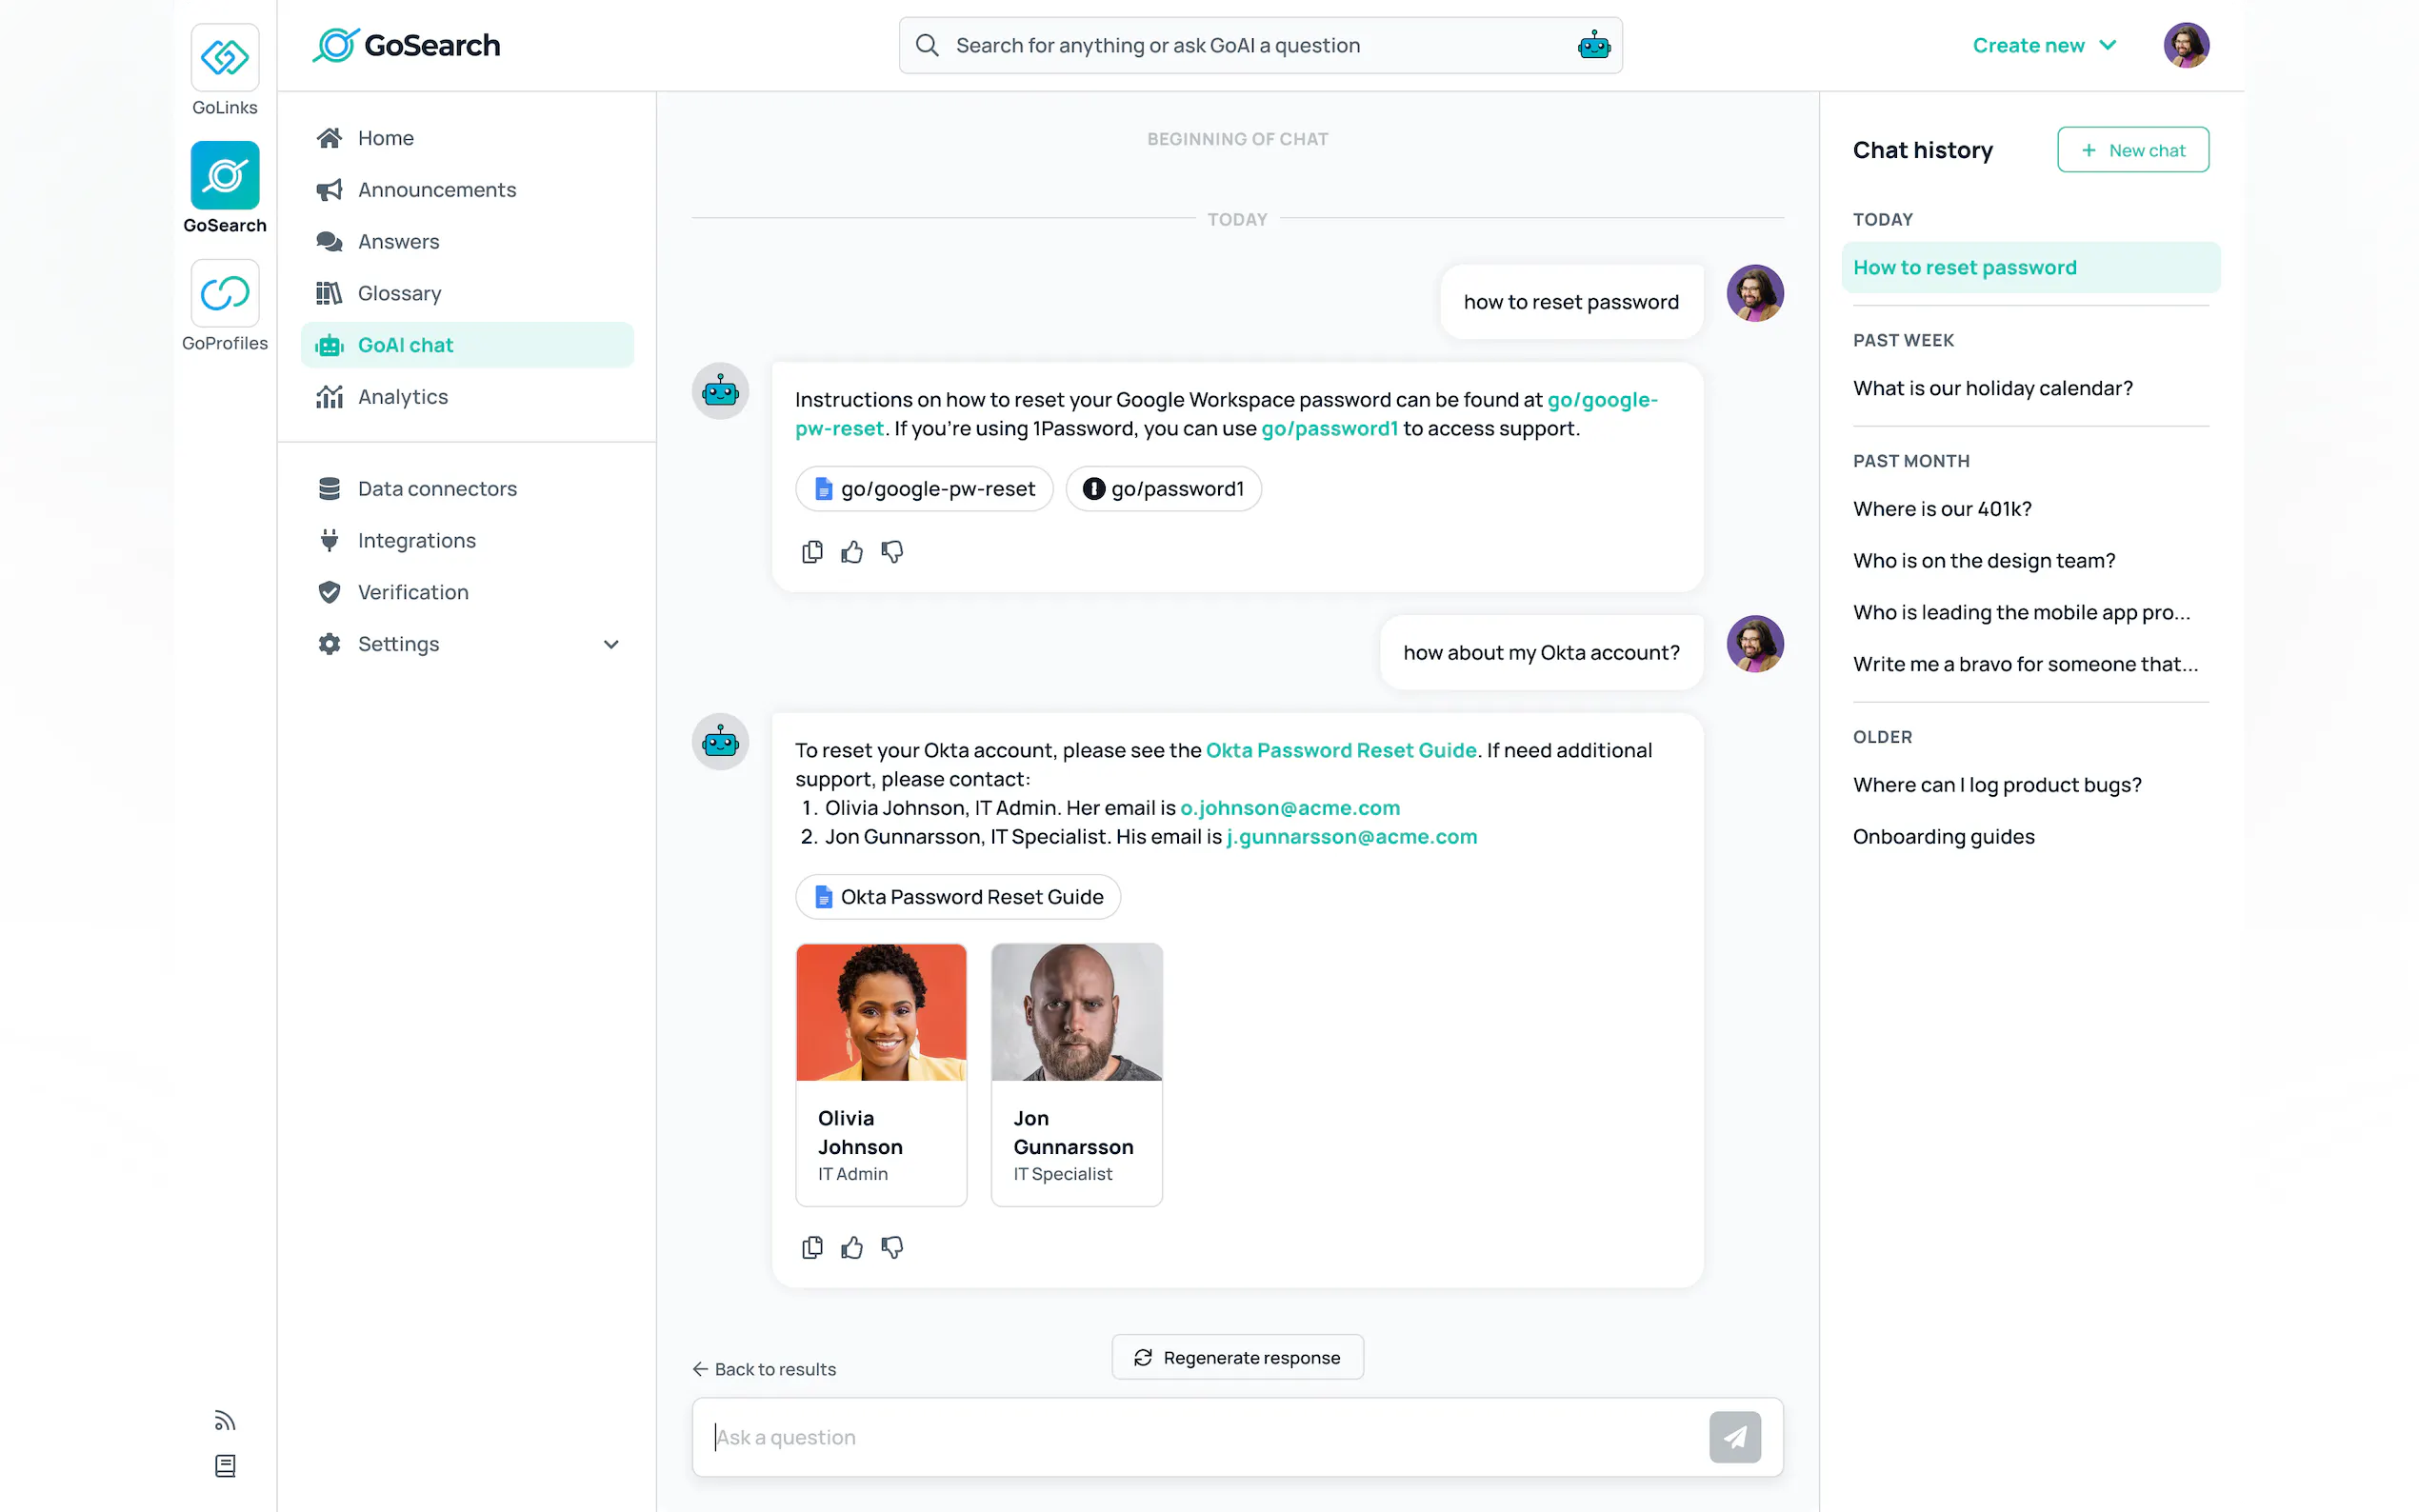Open Data connectors in the sidebar
This screenshot has width=2419, height=1512.
[x=437, y=489]
